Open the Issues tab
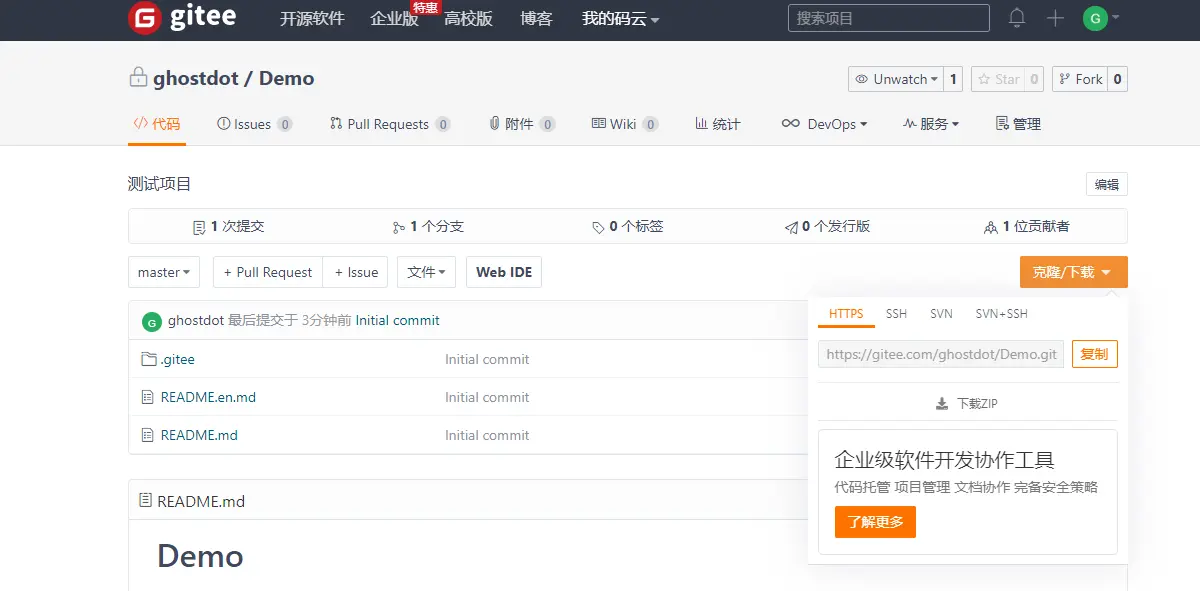The height and width of the screenshot is (591, 1200). click(254, 124)
